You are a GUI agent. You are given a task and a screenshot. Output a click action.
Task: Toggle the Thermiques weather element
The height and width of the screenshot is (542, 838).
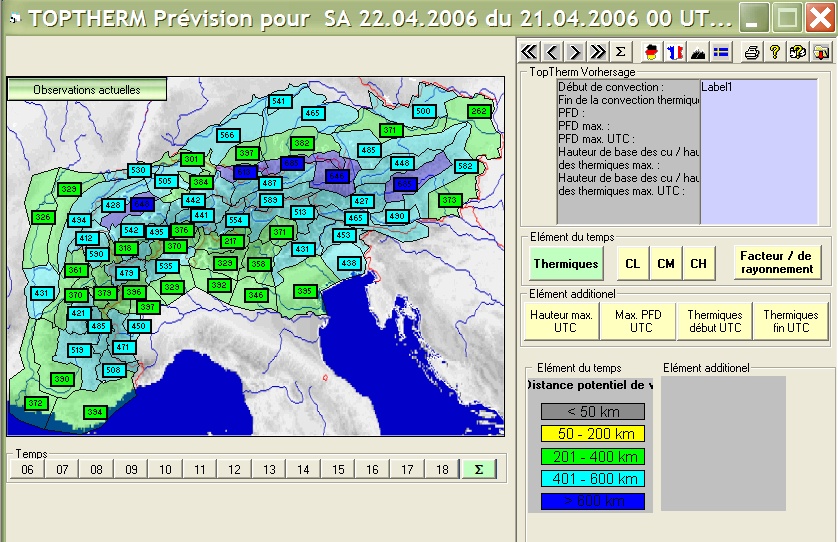tap(566, 264)
